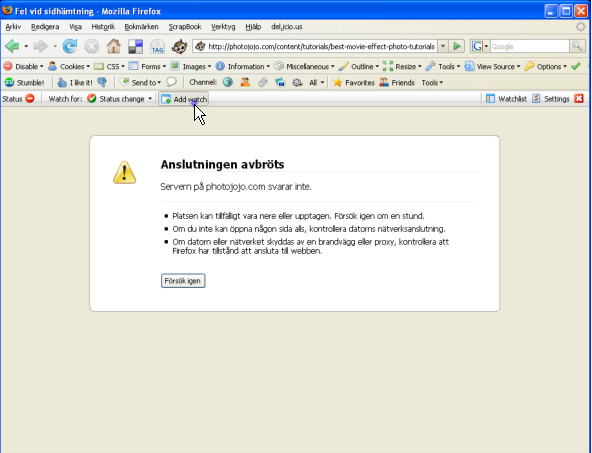
Task: Click the speech bubble review icon
Action: click(x=171, y=82)
